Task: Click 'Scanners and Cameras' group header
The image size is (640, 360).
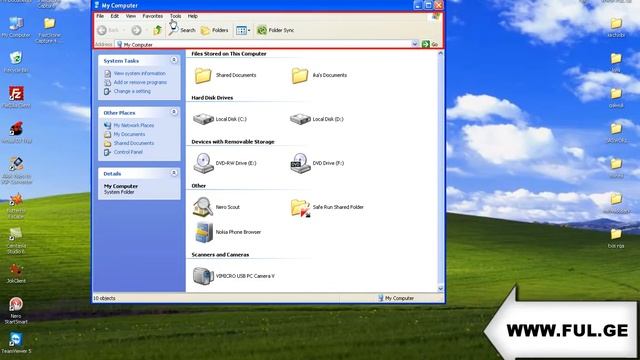Action: pyautogui.click(x=220, y=255)
